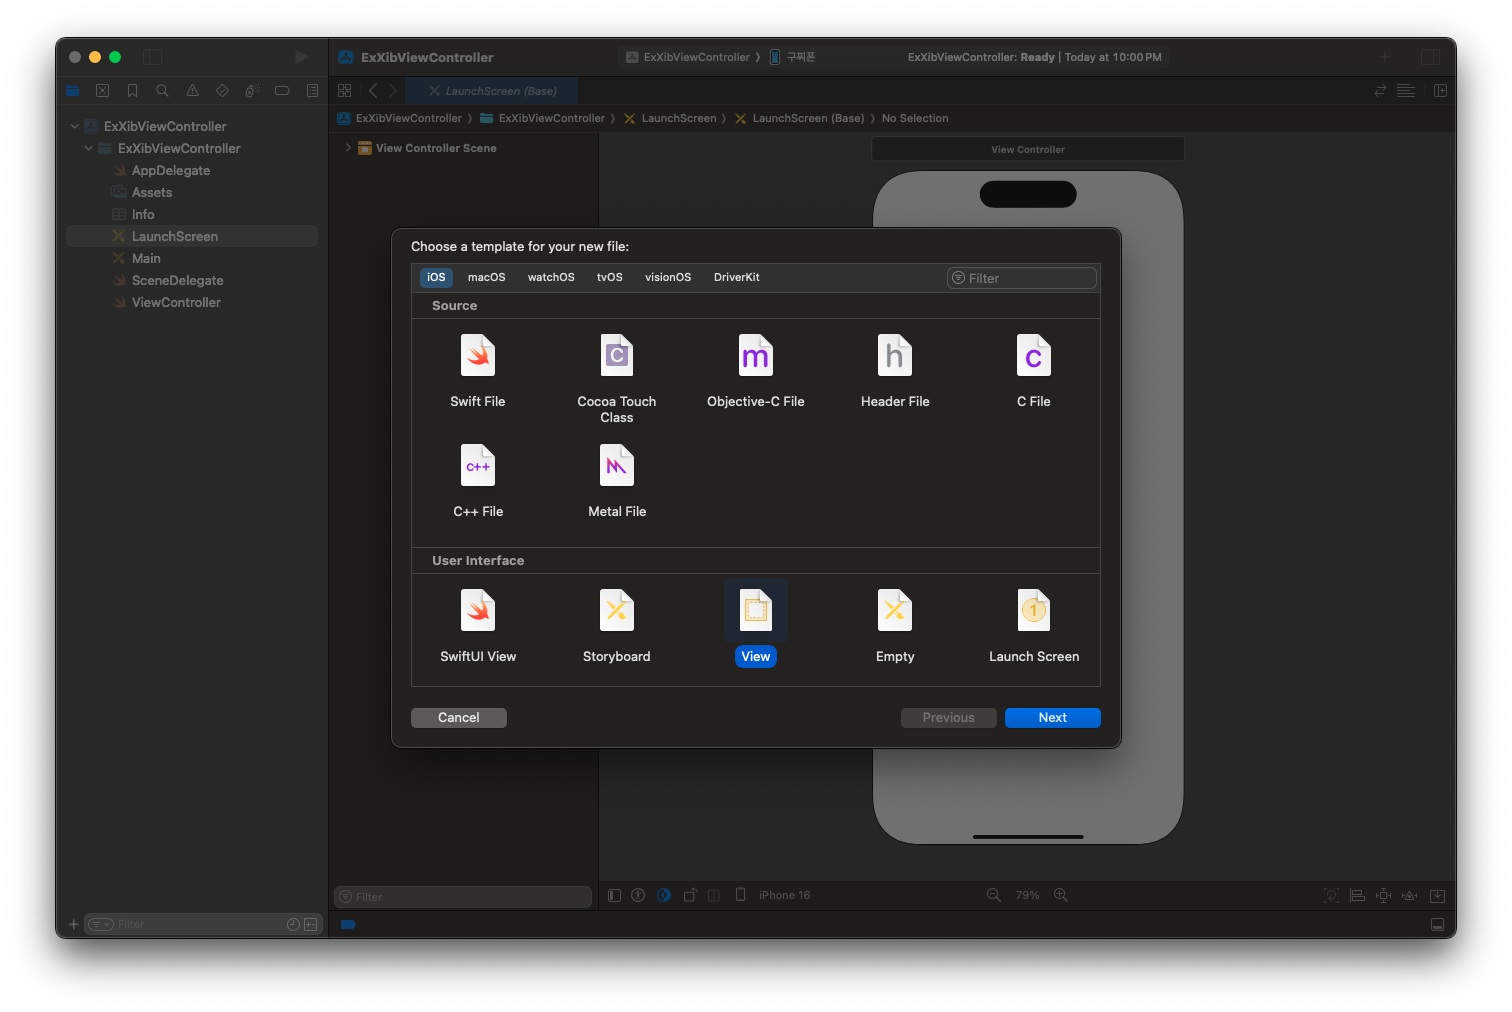This screenshot has width=1512, height=1012.
Task: Select the Header File template
Action: [895, 371]
